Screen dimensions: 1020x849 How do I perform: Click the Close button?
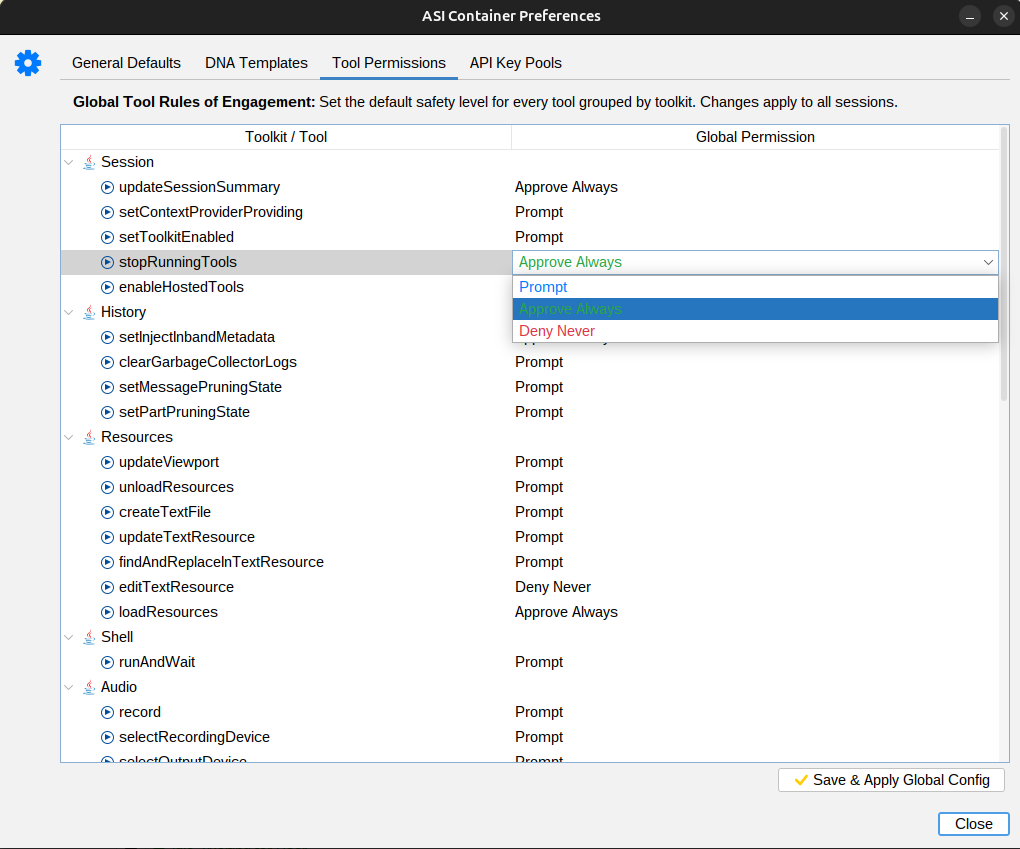[973, 823]
